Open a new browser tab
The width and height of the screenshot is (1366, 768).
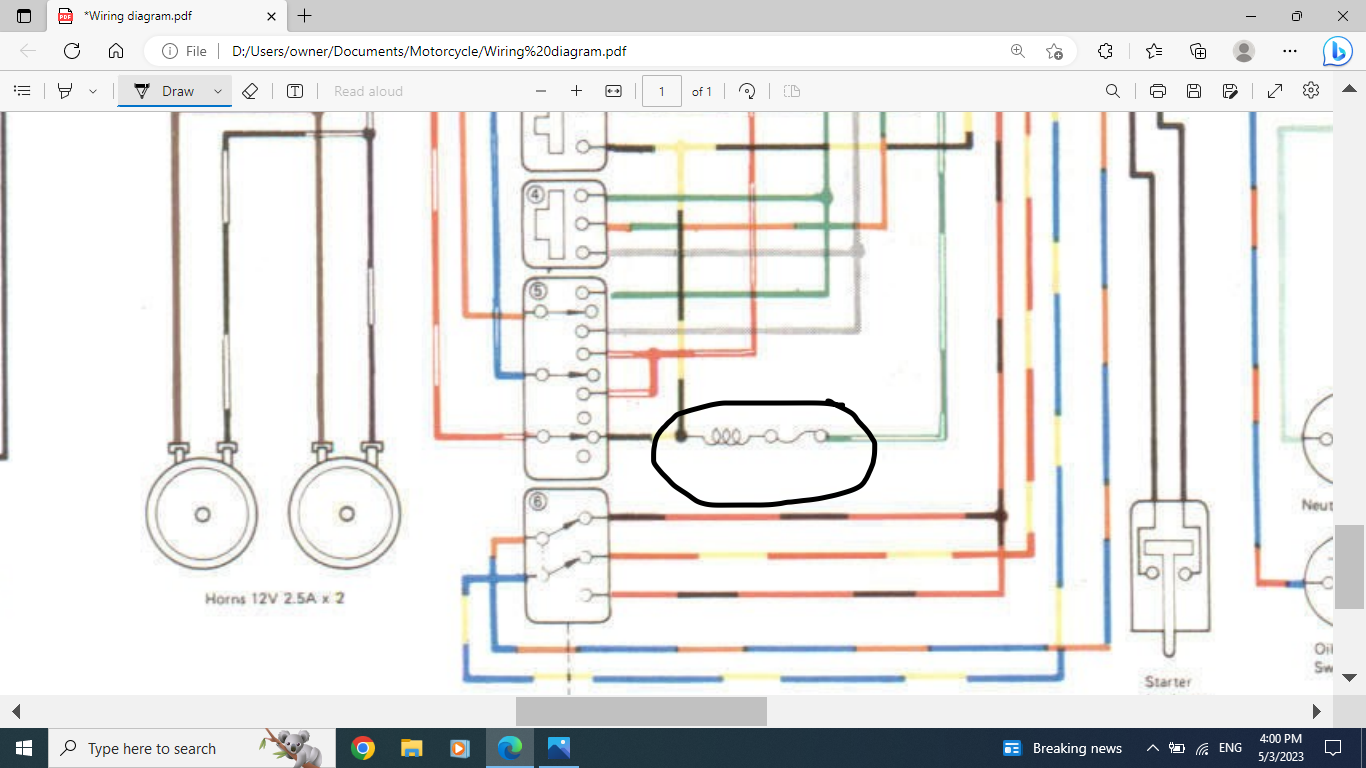[x=305, y=16]
